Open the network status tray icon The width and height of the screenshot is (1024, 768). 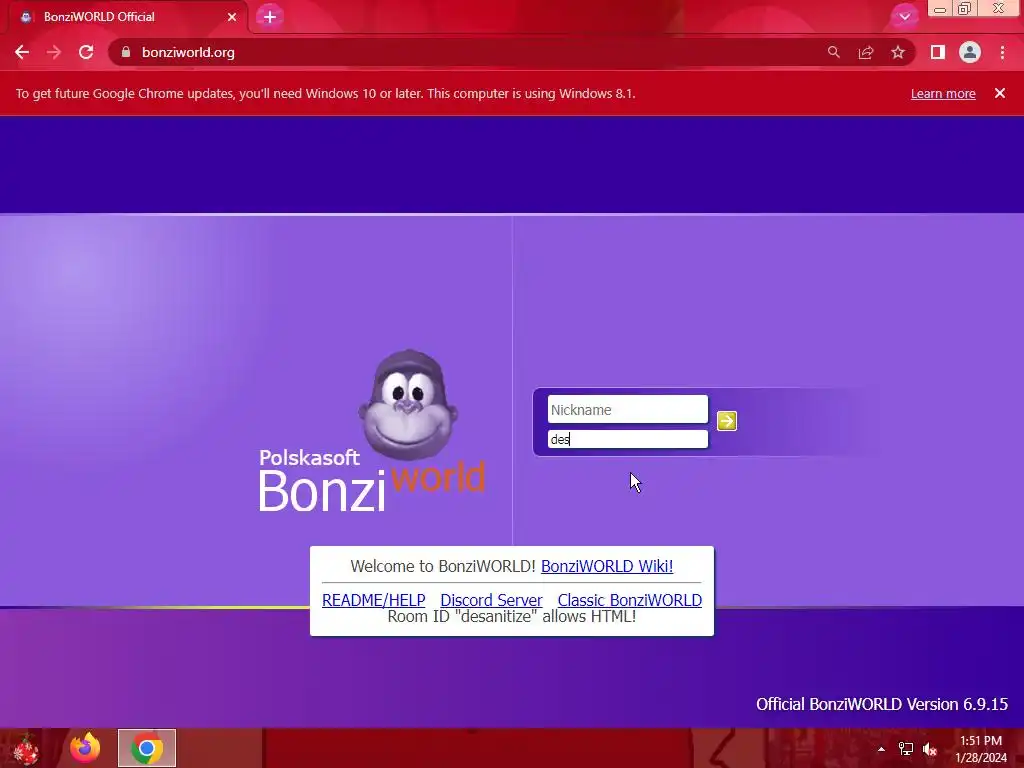[x=906, y=749]
